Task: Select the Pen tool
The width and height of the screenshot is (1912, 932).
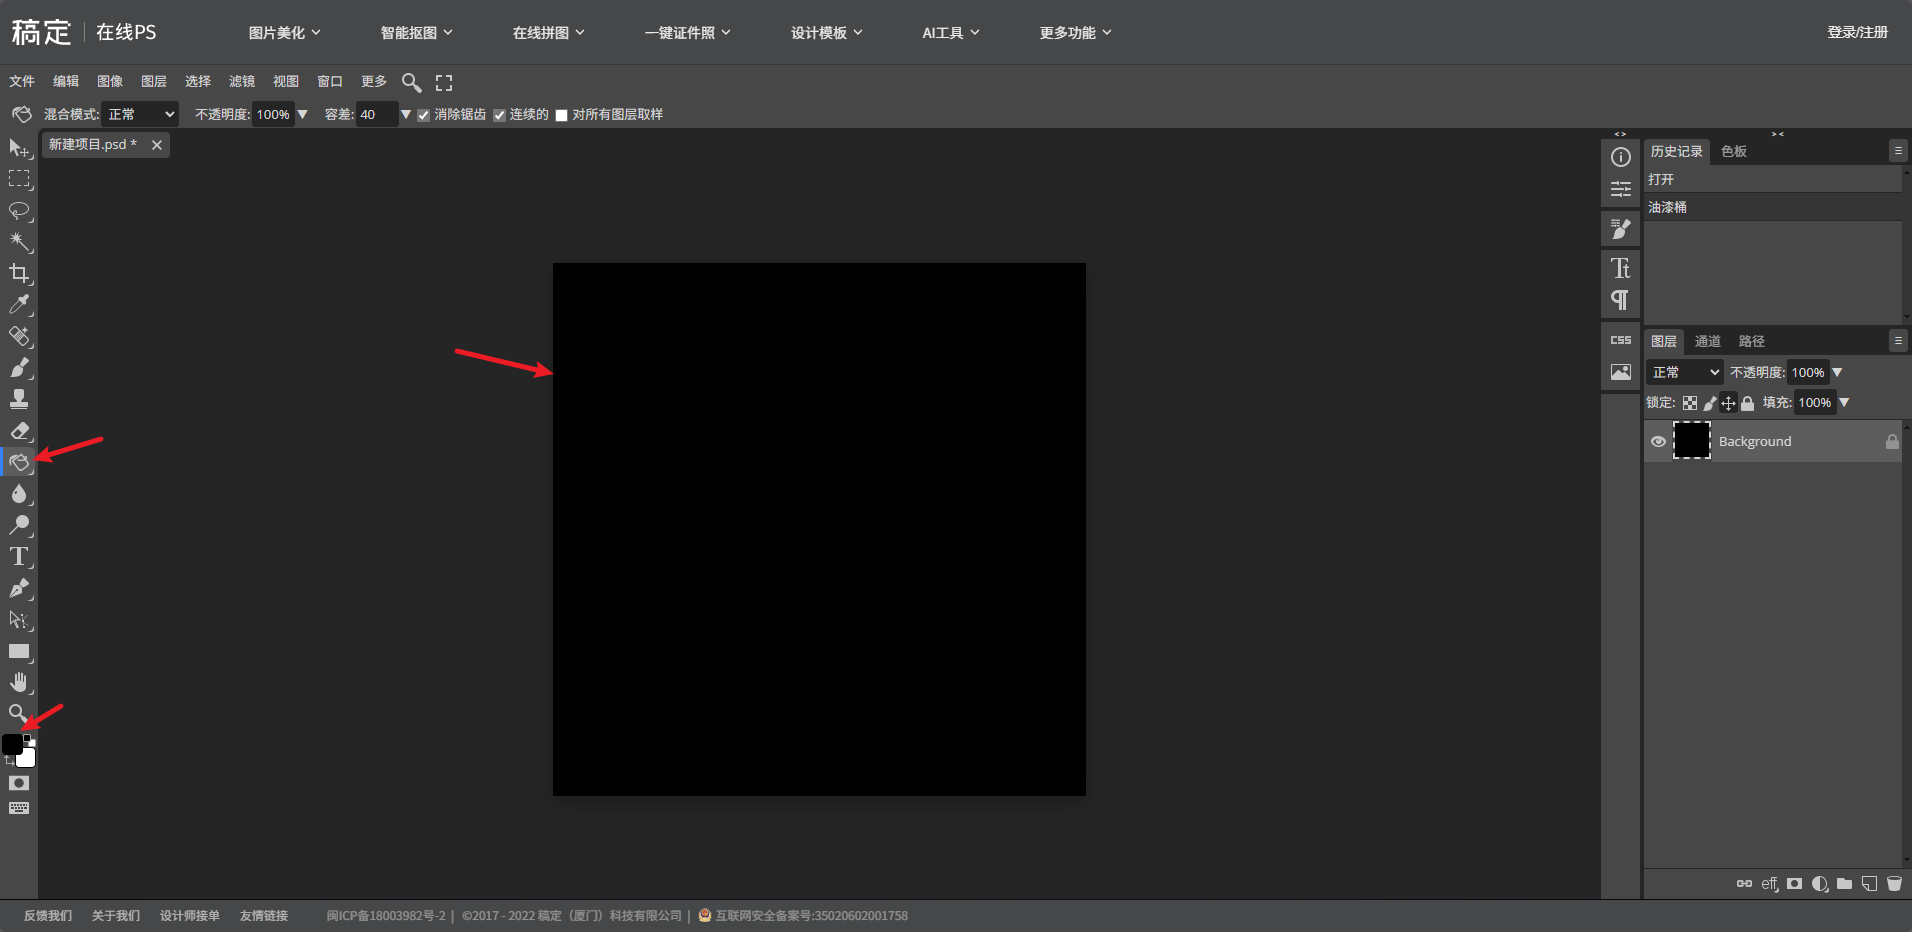Action: [19, 588]
